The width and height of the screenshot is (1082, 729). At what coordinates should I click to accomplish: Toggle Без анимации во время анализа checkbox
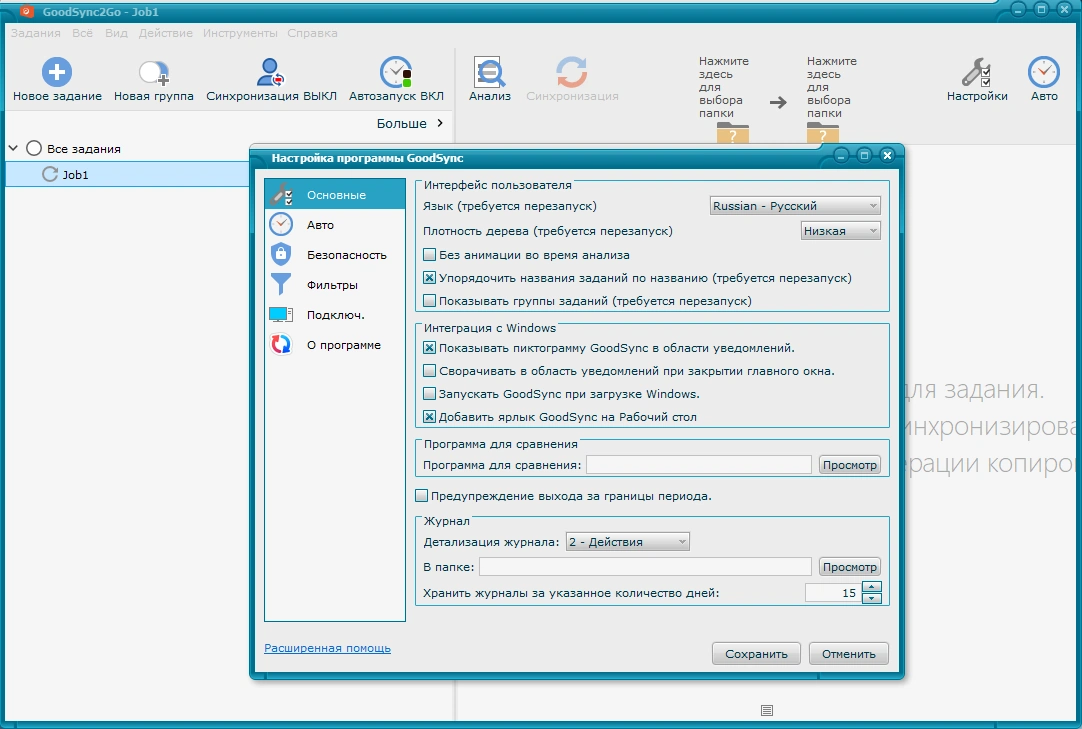(429, 255)
